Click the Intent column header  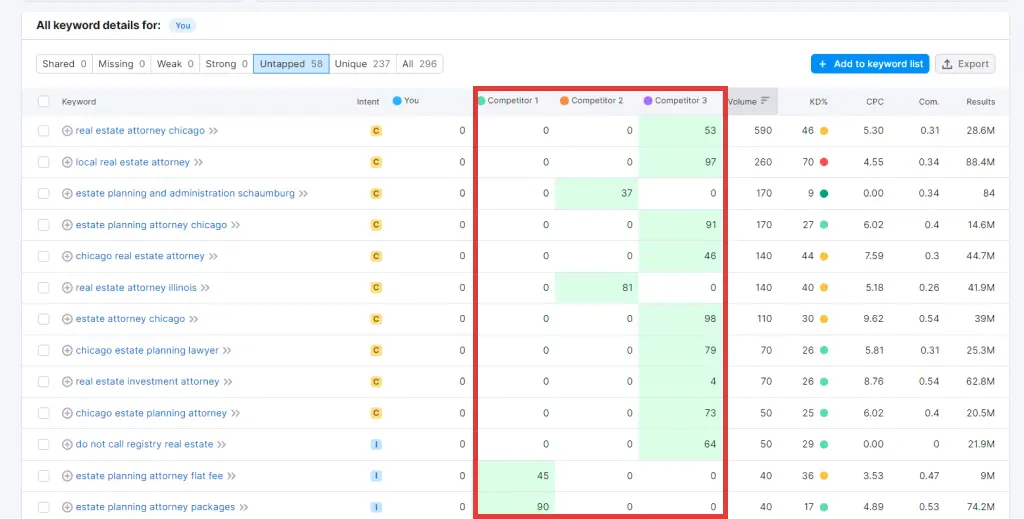(x=368, y=101)
